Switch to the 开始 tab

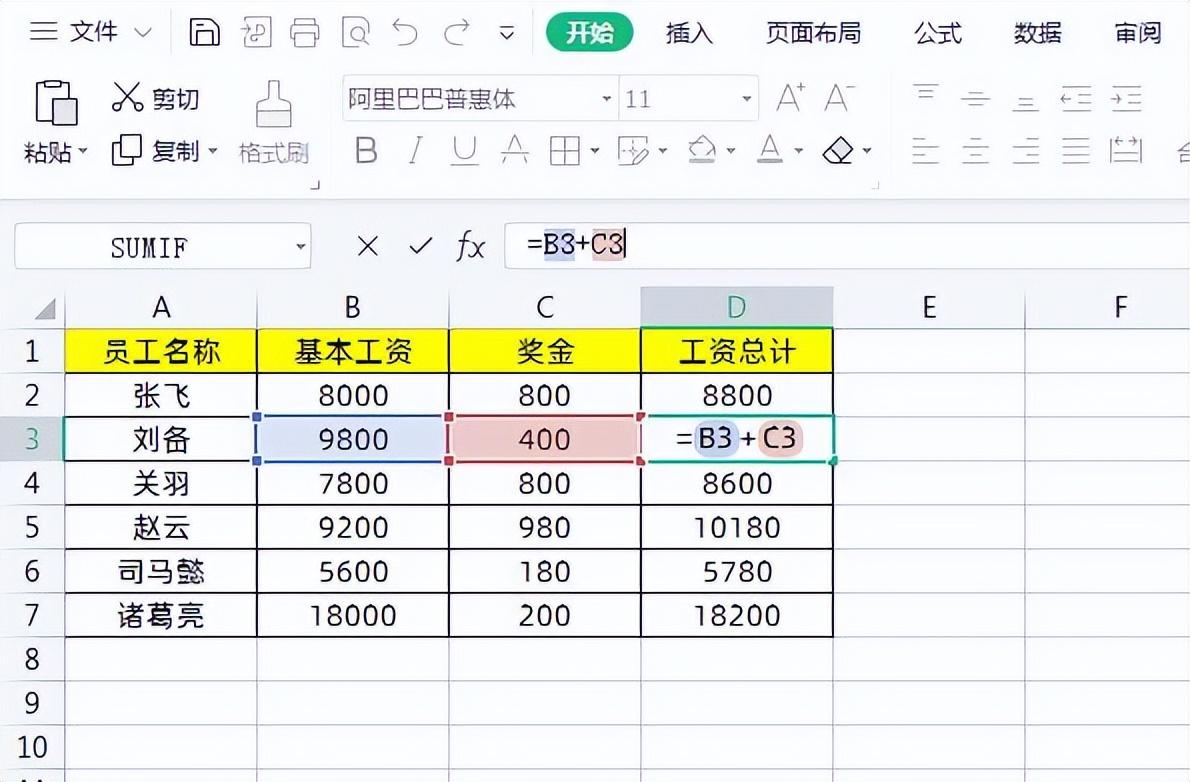click(x=590, y=33)
